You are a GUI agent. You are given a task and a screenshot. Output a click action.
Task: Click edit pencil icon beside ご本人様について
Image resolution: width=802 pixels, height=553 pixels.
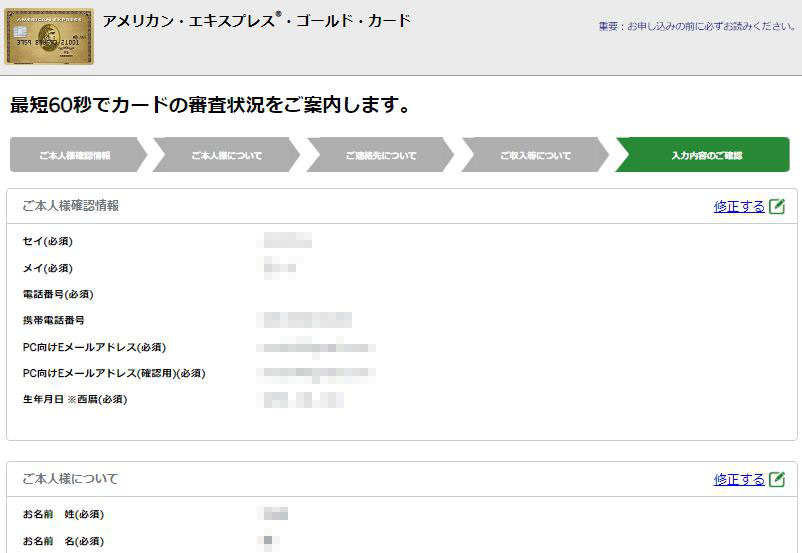(777, 479)
